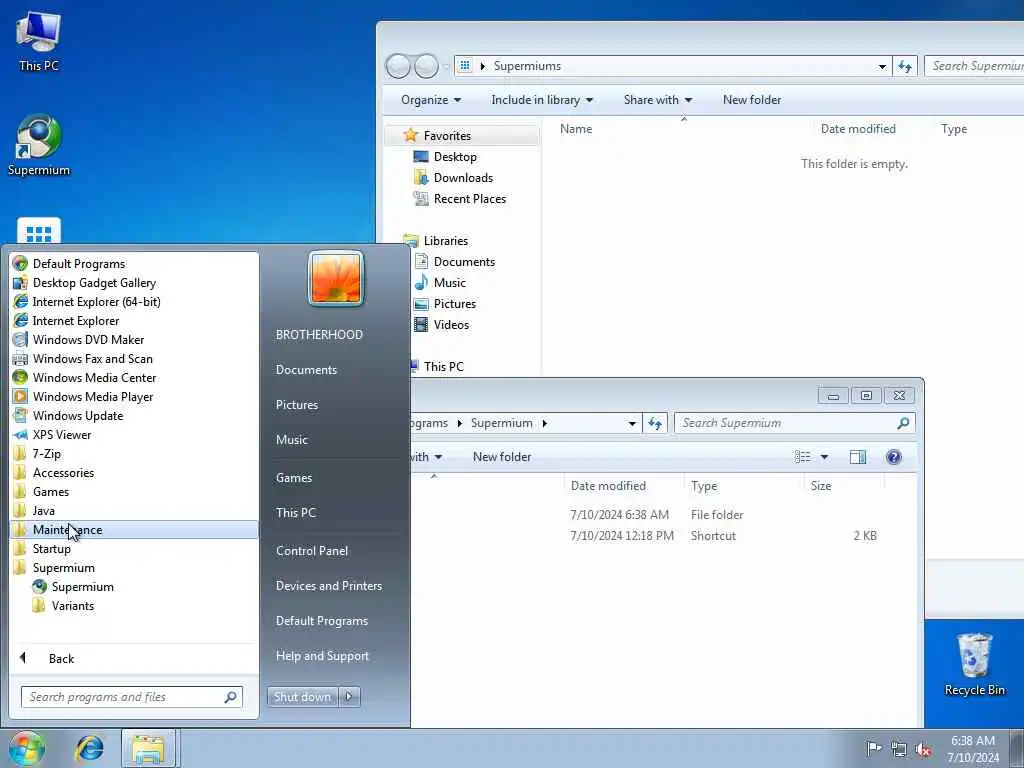Select Downloads in Favorites navigation pane
1024x768 pixels.
click(463, 178)
